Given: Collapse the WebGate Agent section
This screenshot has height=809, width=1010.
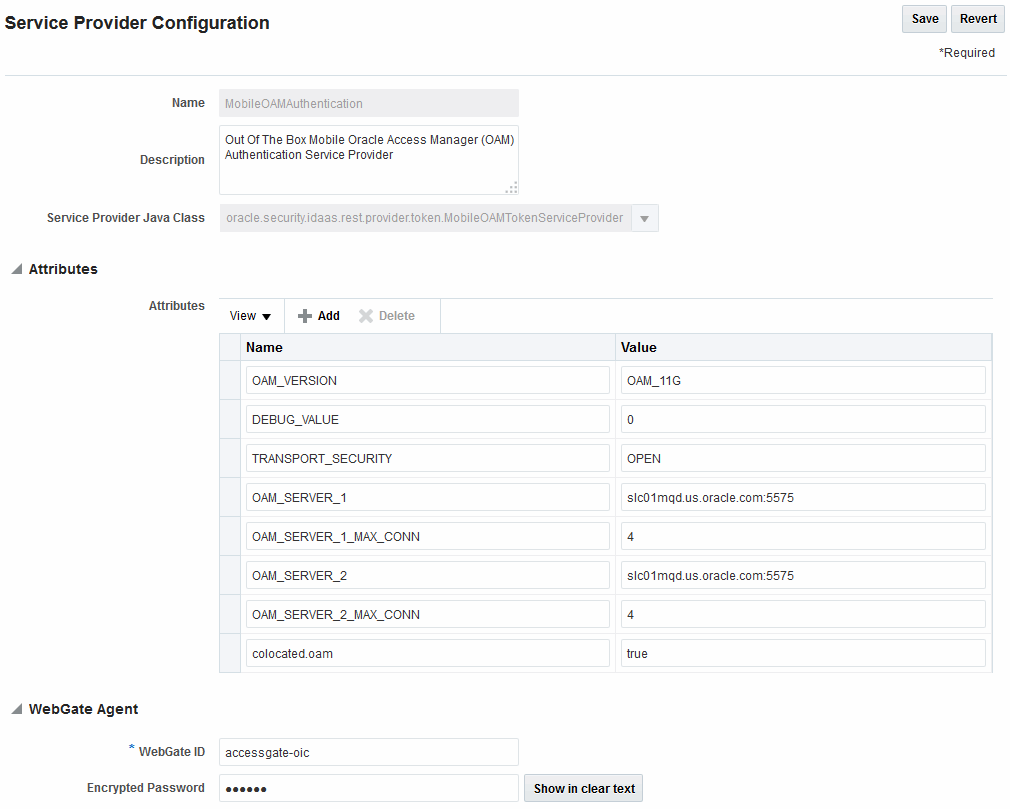Looking at the screenshot, I should point(16,709).
